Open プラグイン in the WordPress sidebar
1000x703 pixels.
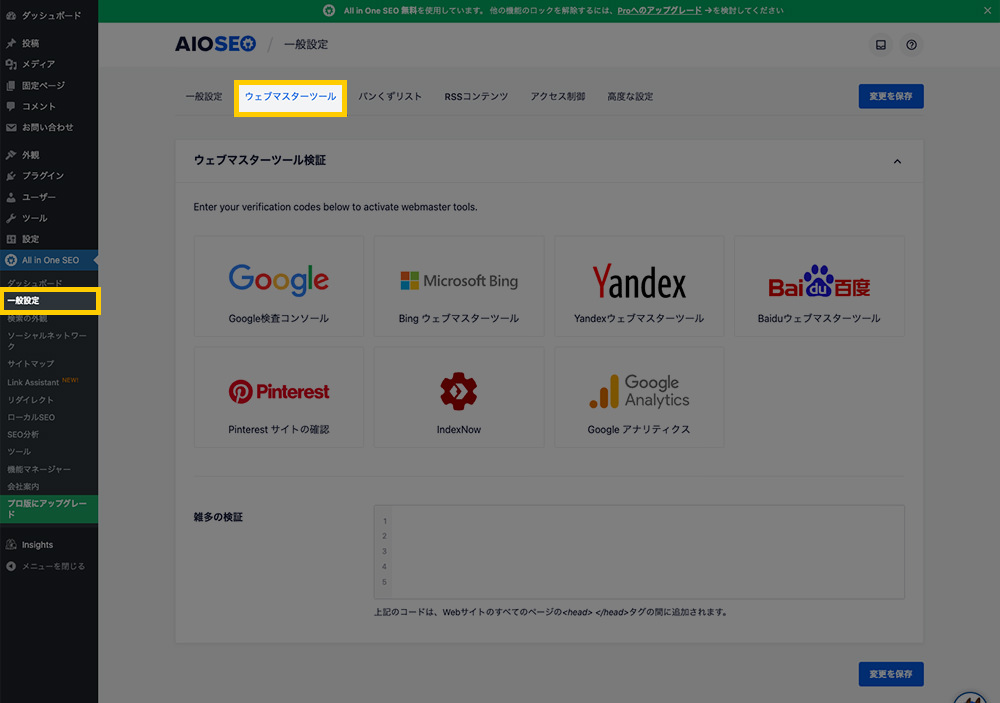click(x=49, y=175)
